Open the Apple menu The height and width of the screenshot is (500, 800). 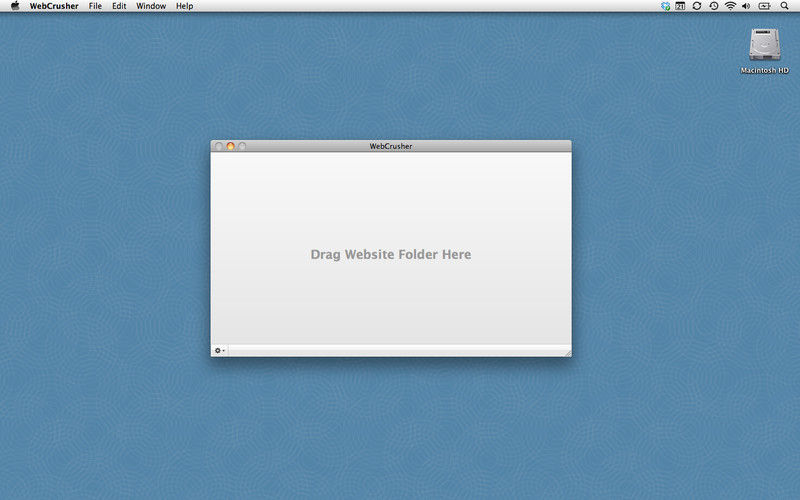pos(15,6)
